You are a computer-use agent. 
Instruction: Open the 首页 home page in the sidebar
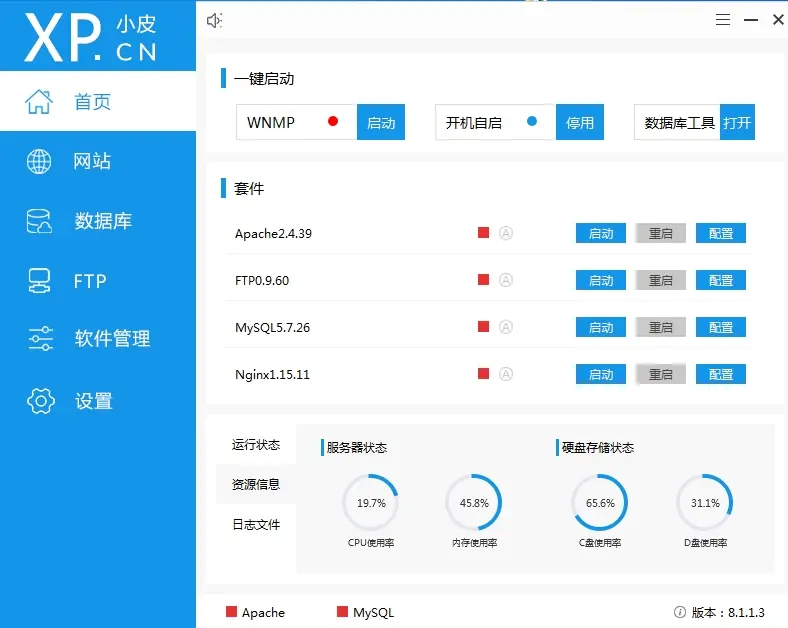point(98,101)
